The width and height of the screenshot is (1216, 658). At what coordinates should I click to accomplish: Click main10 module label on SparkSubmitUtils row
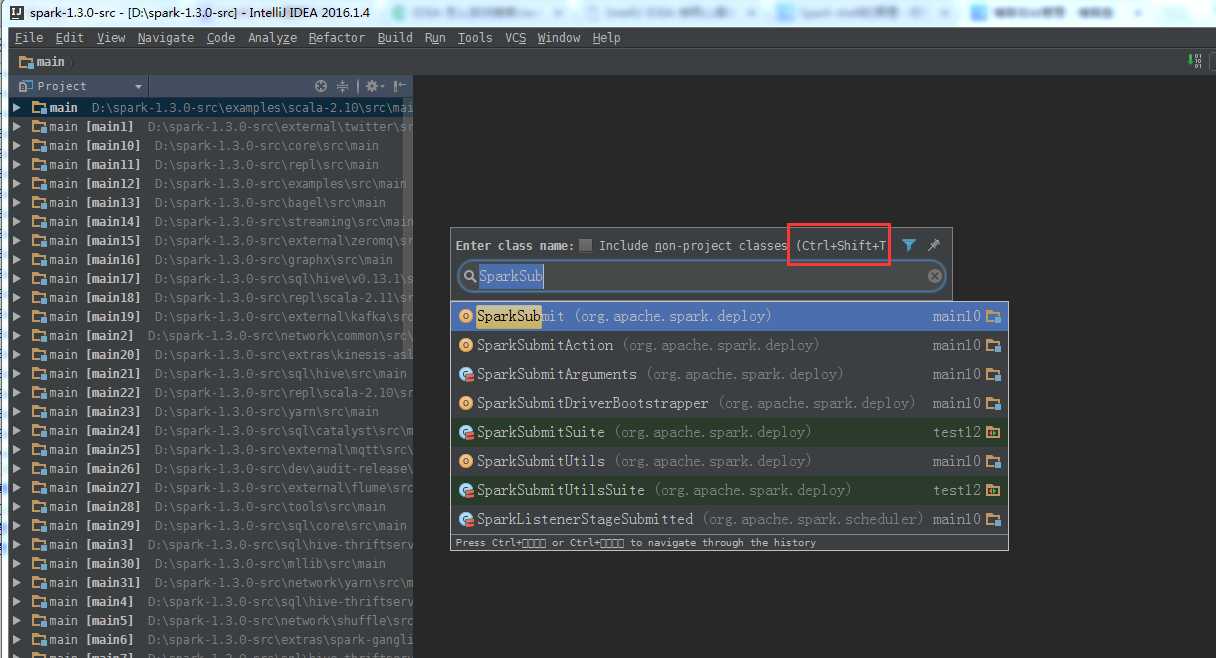pyautogui.click(x=957, y=461)
